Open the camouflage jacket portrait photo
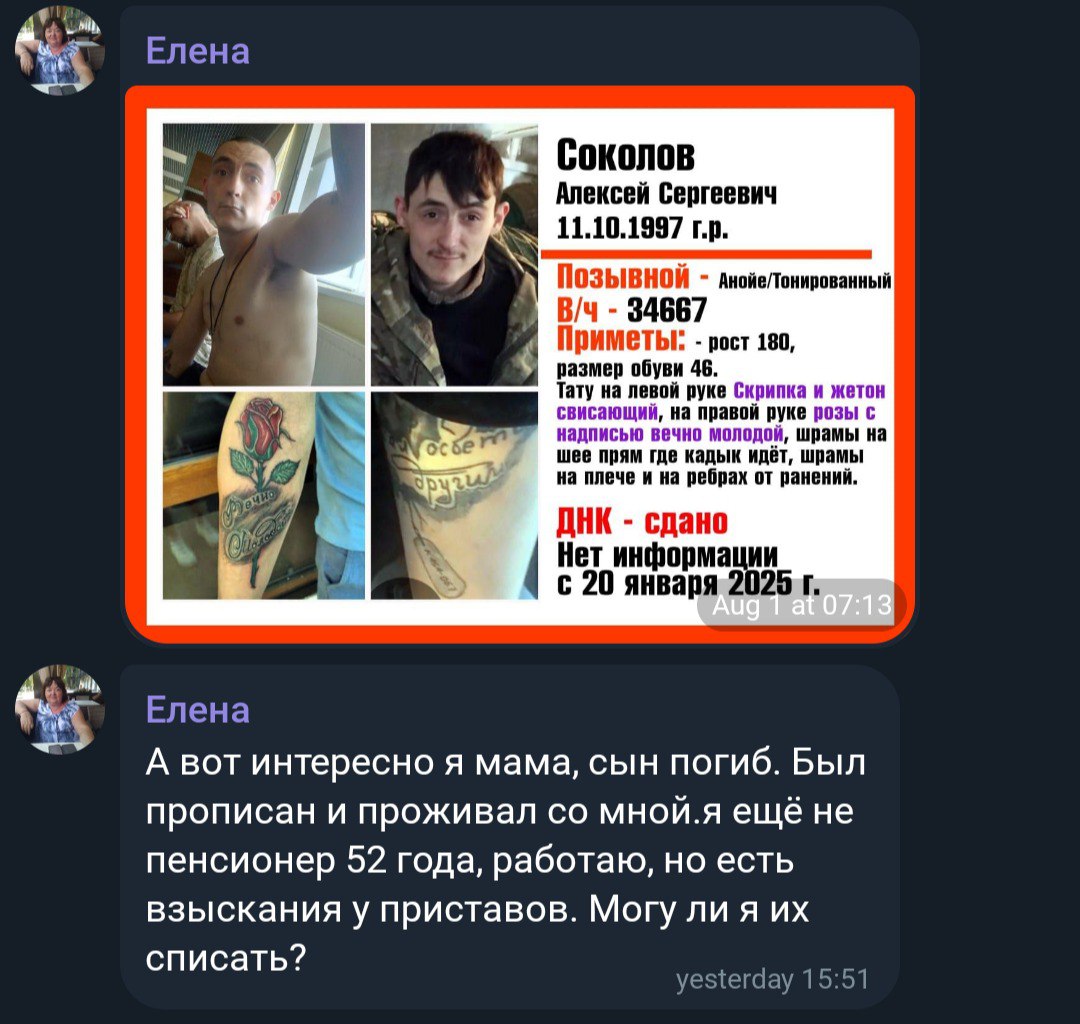Image resolution: width=1080 pixels, height=1024 pixels. coord(455,255)
